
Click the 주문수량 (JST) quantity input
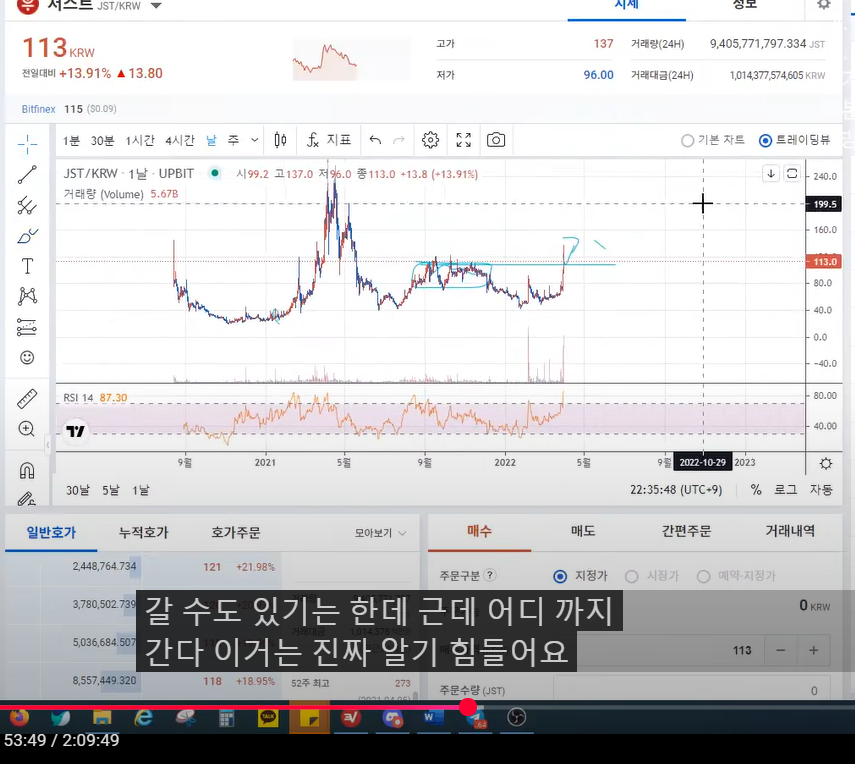(692, 690)
